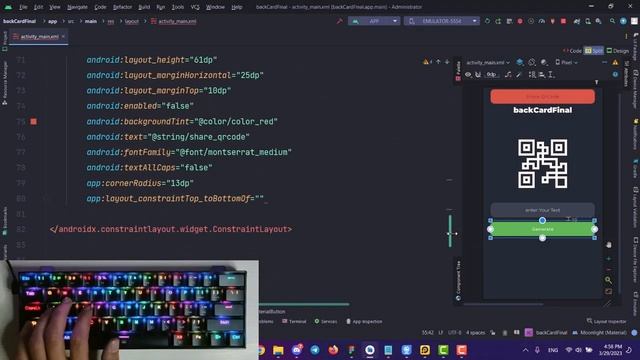Open the App Inspection tool window

tap(364, 321)
